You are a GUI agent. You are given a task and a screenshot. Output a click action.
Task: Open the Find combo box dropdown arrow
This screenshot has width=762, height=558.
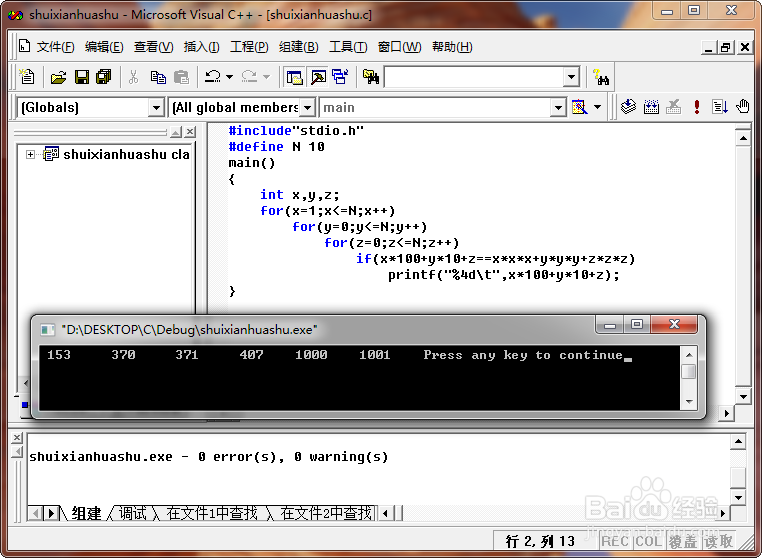pyautogui.click(x=572, y=77)
